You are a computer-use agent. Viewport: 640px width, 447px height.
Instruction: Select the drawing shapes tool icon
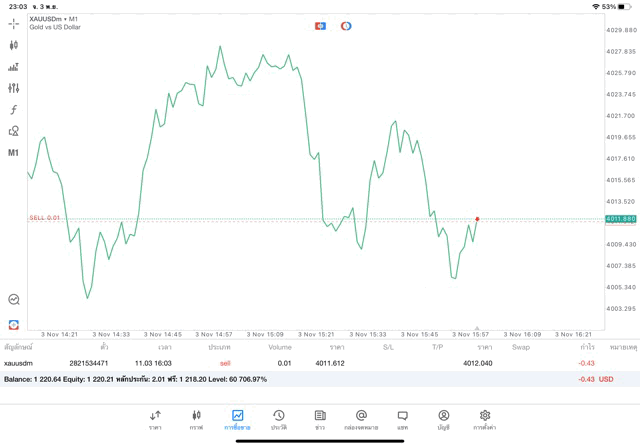coord(14,131)
